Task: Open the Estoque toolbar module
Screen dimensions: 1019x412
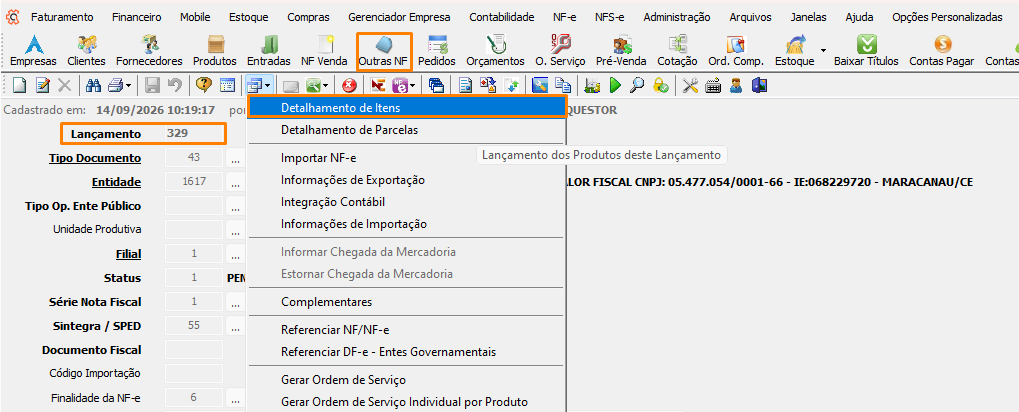Action: 794,52
